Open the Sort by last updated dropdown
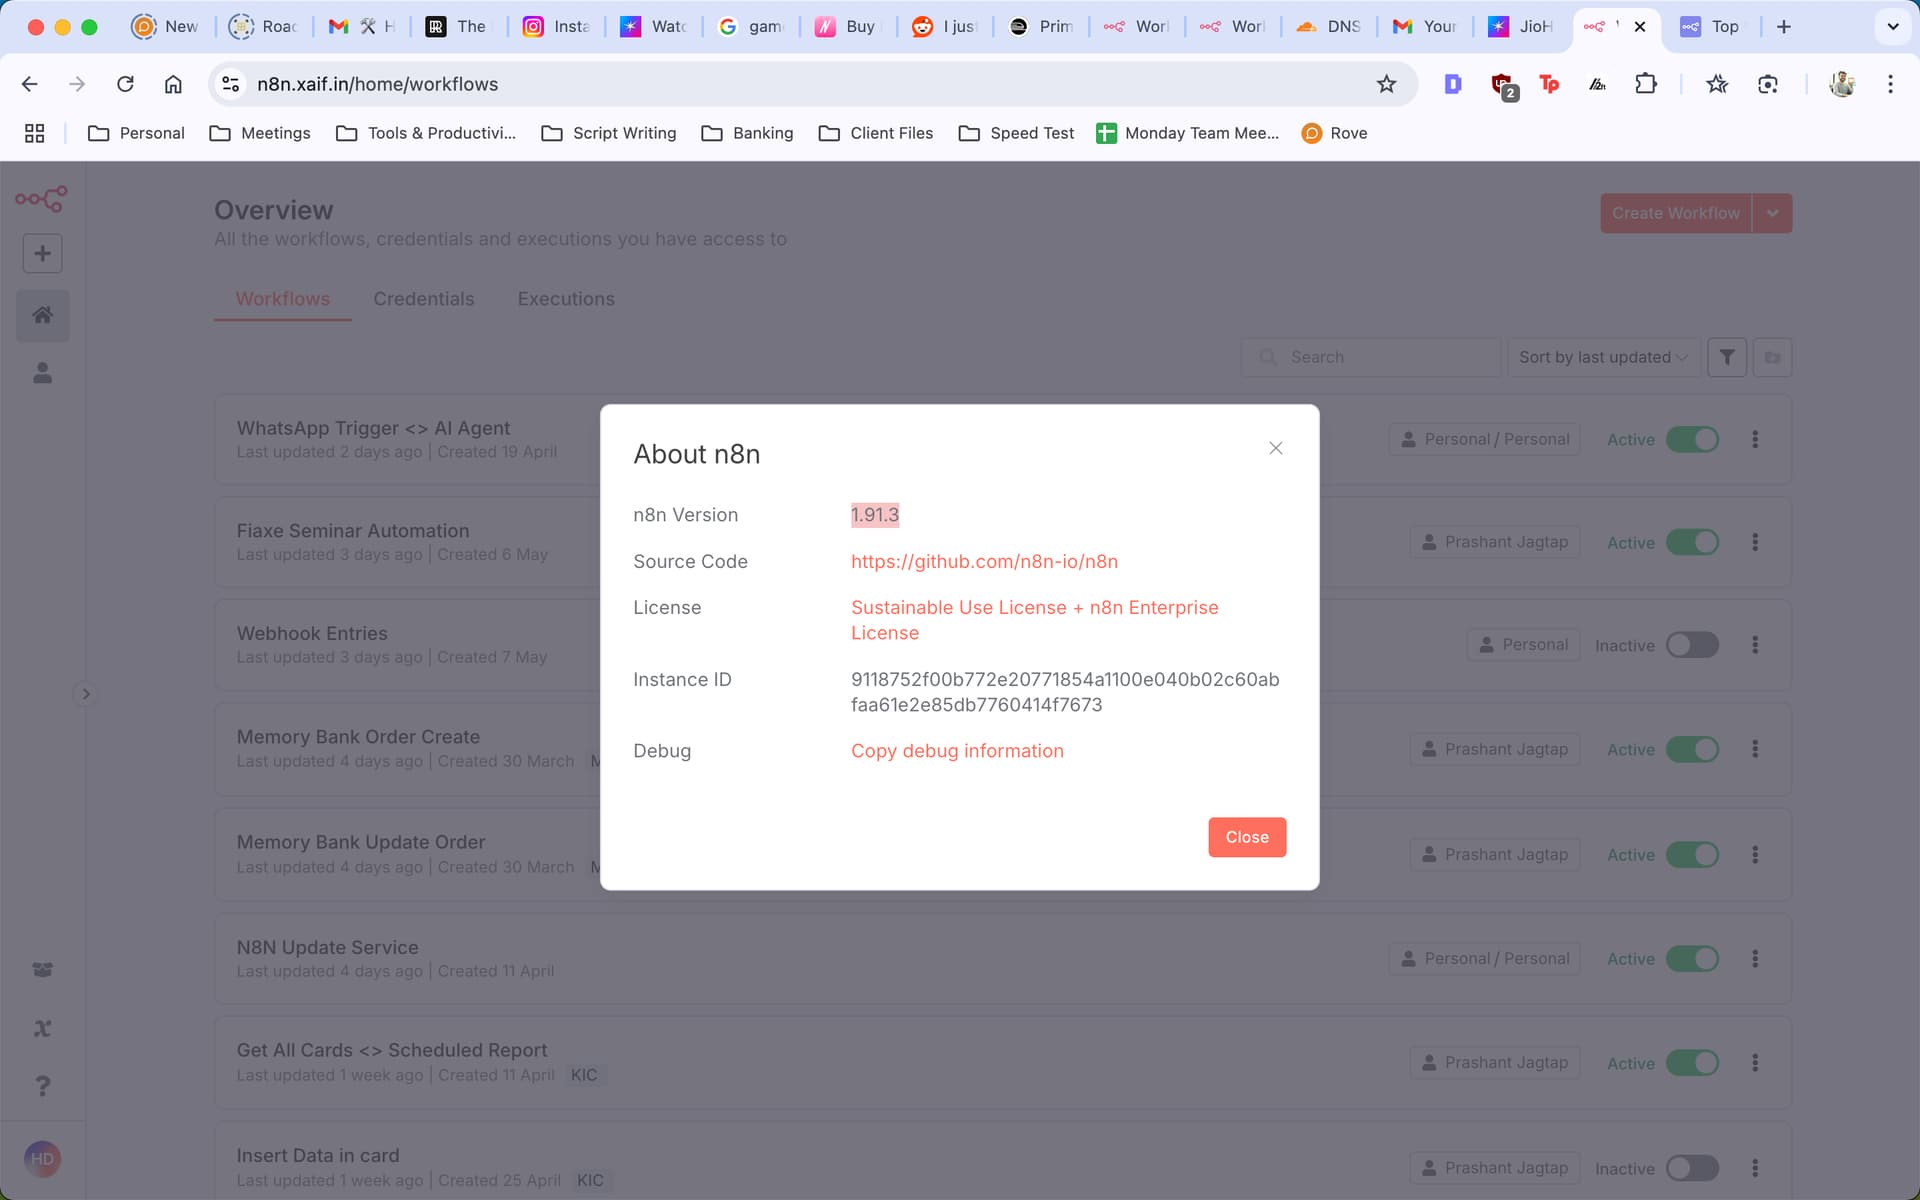 (x=1603, y=357)
